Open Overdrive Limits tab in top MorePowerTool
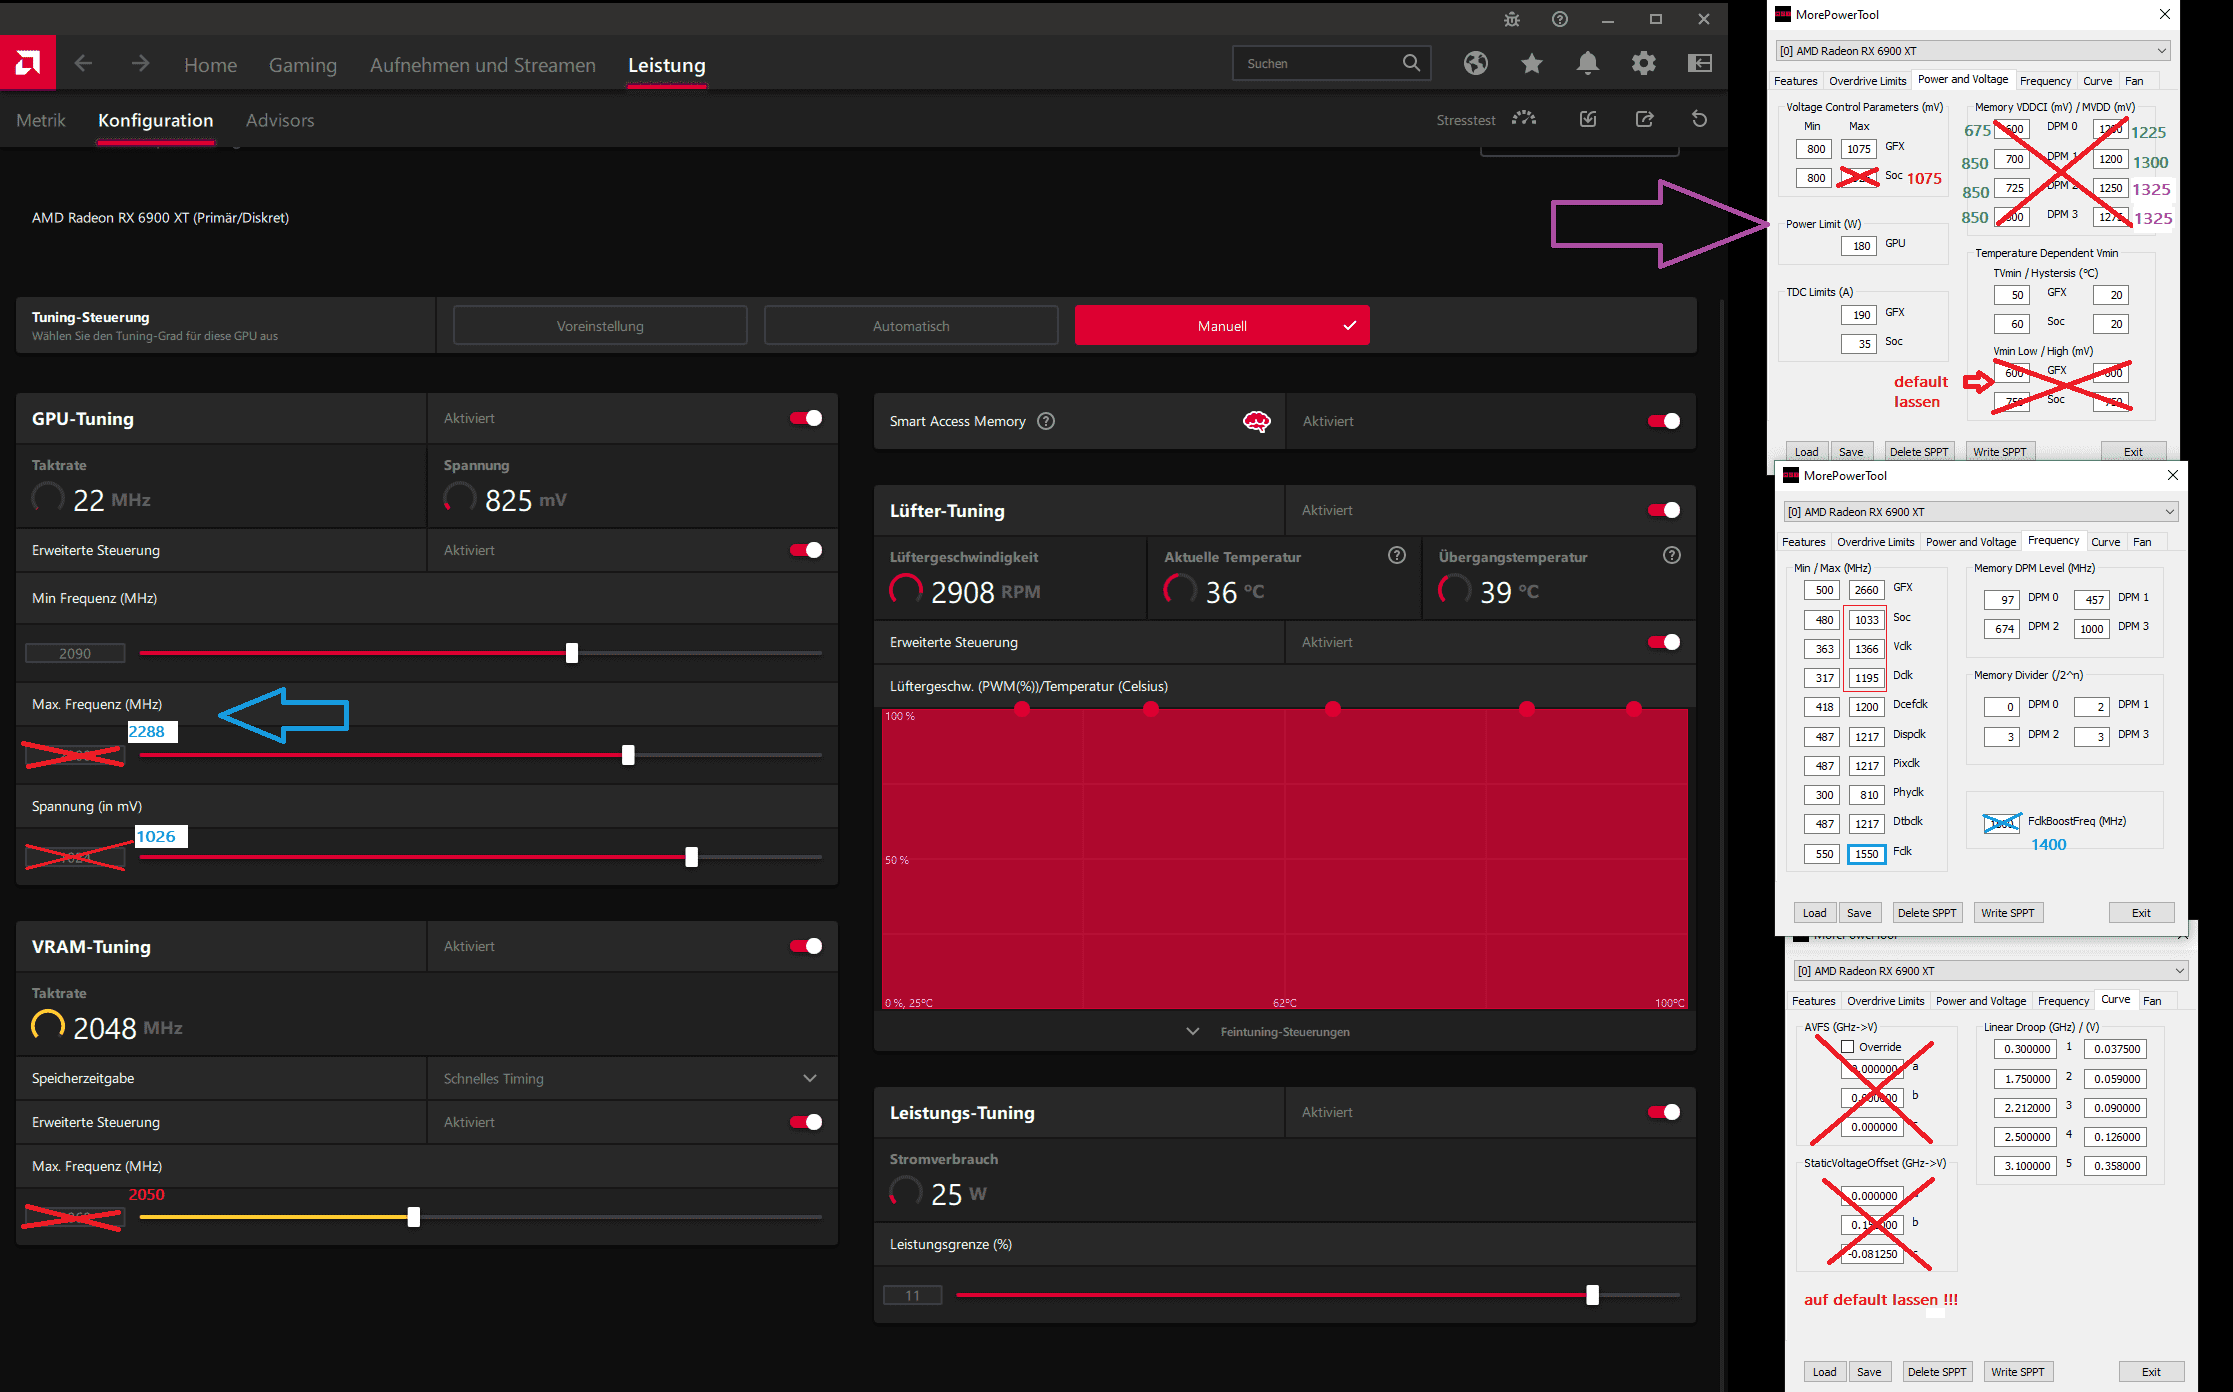Image resolution: width=2233 pixels, height=1392 pixels. (1867, 81)
